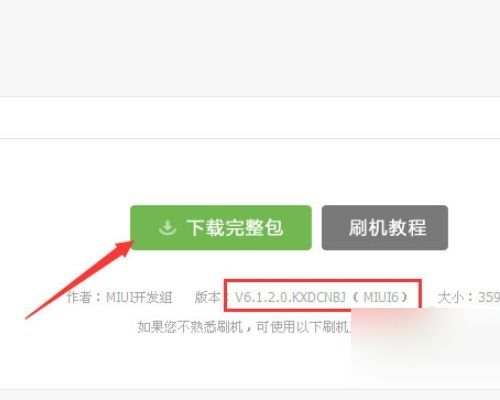The height and width of the screenshot is (400, 500).
Task: Click the （MIUI6） label in version box
Action: pos(385,297)
